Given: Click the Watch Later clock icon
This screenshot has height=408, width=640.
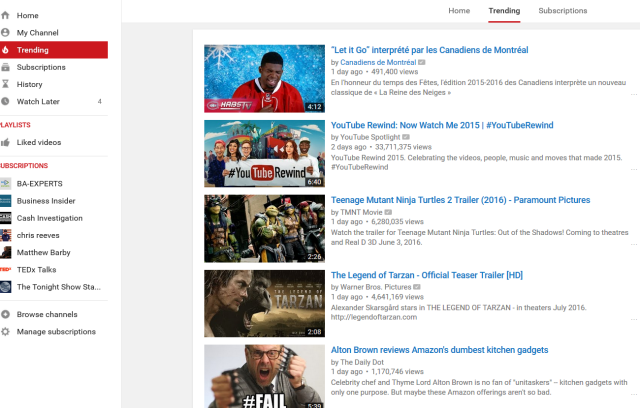Looking at the screenshot, I should coord(5,101).
